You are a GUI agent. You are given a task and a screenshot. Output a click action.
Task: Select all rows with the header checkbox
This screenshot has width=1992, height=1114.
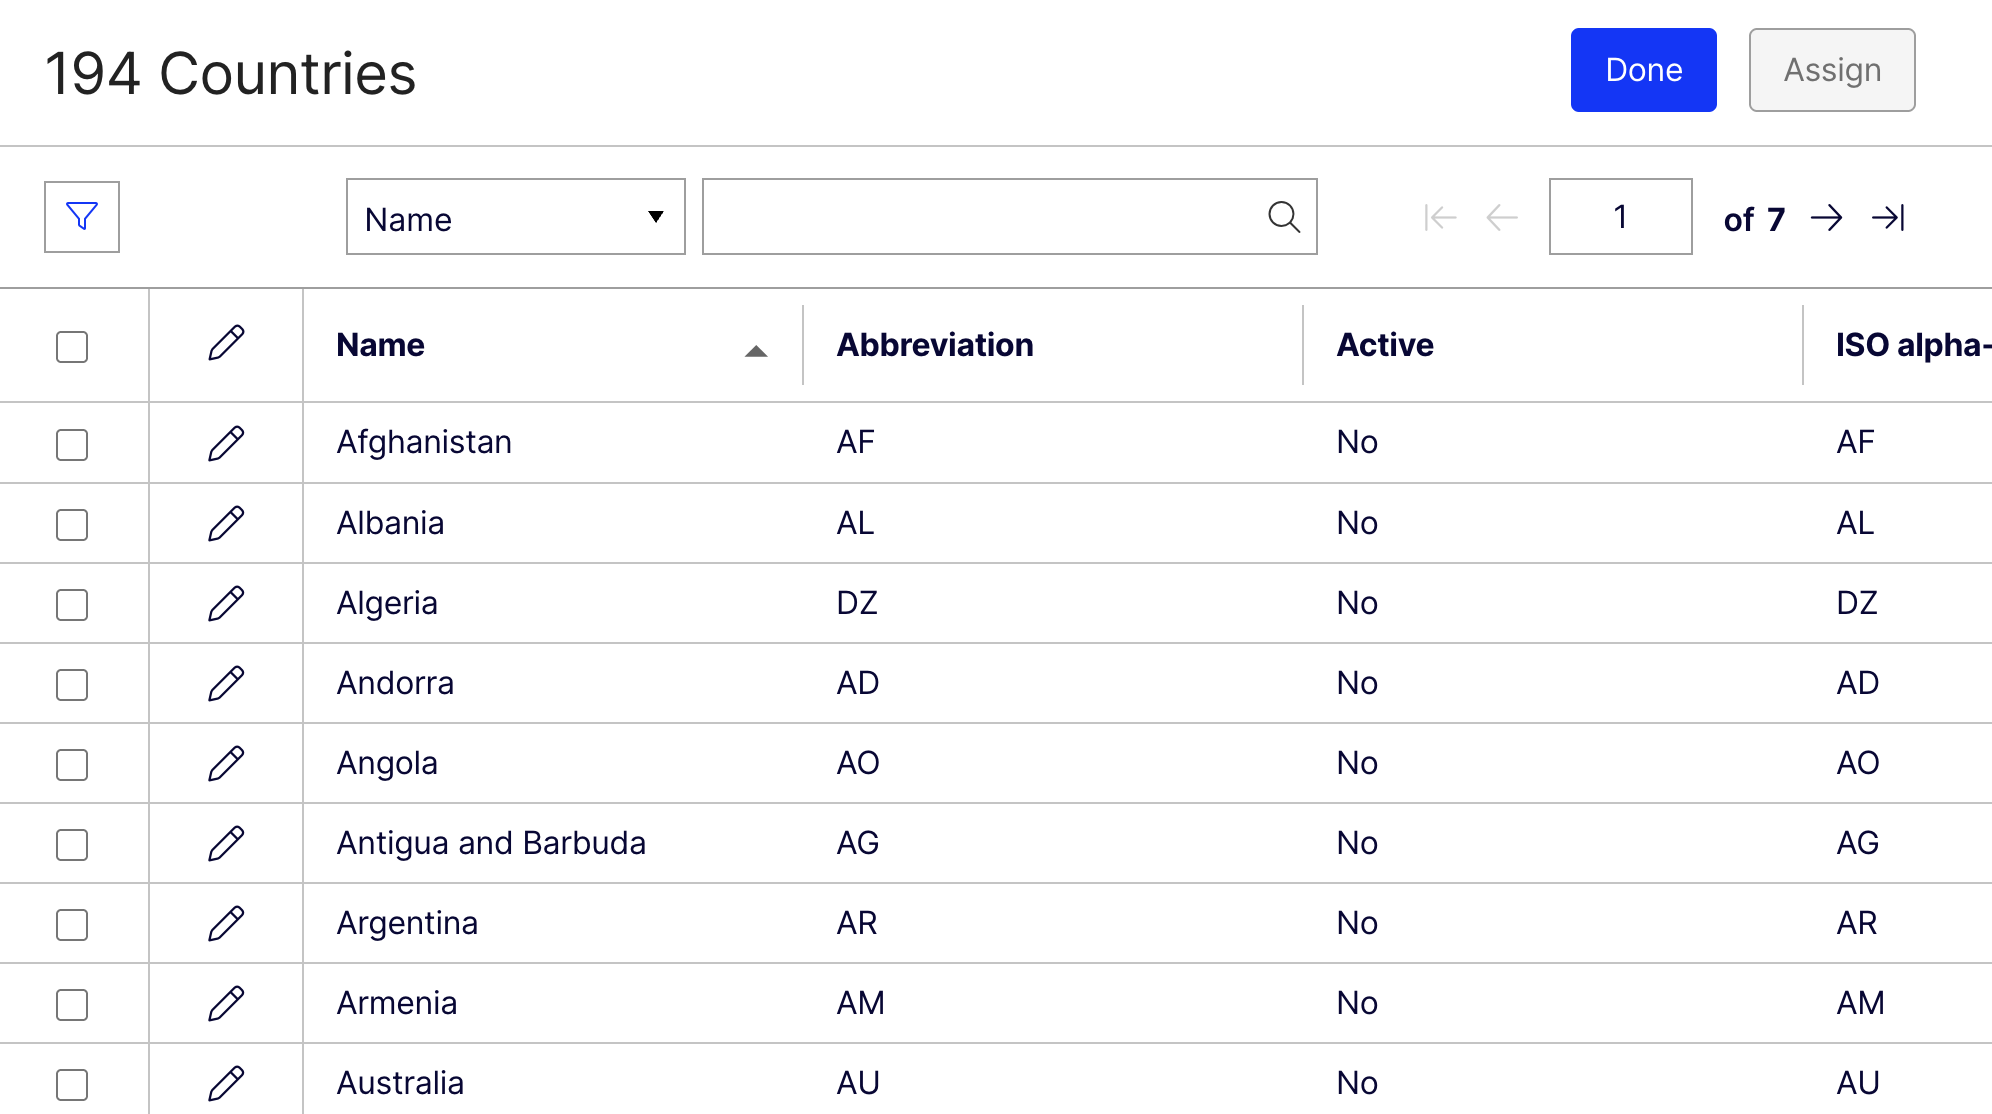point(72,346)
